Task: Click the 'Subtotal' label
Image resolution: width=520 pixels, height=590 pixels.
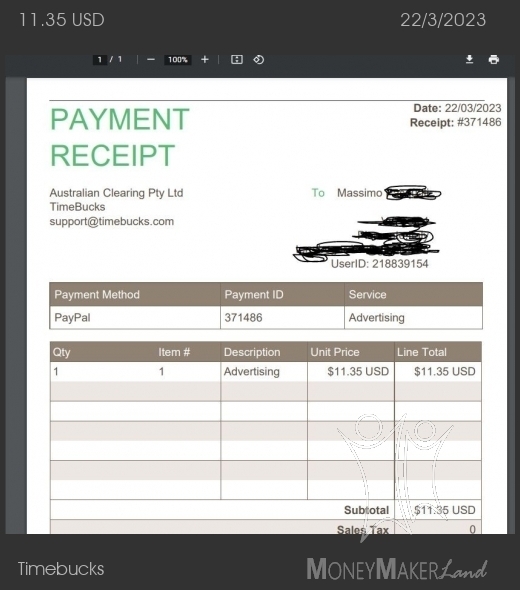Action: [366, 510]
